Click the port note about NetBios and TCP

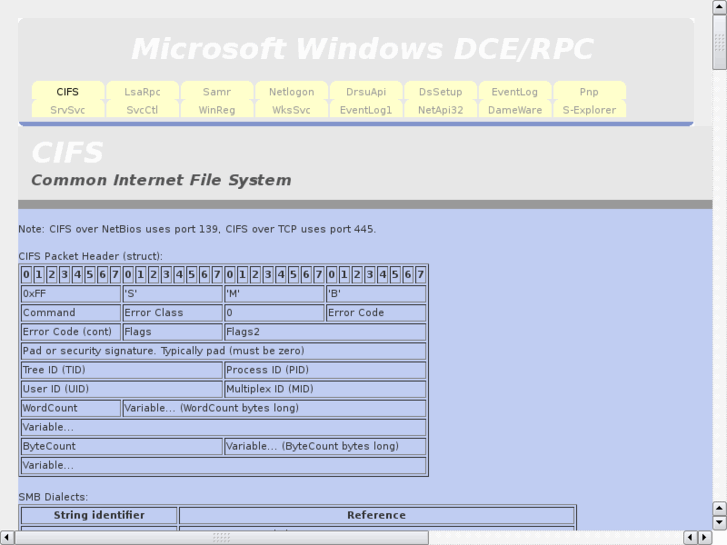197,229
